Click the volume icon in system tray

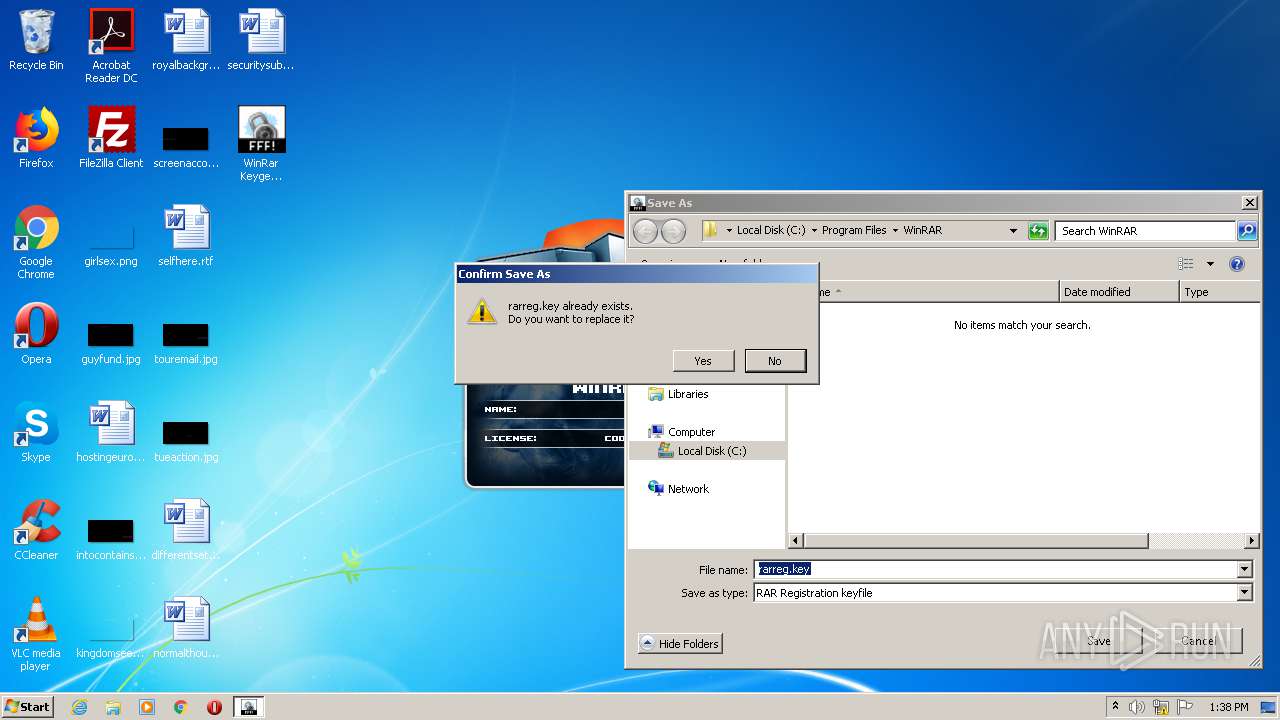coord(1137,707)
